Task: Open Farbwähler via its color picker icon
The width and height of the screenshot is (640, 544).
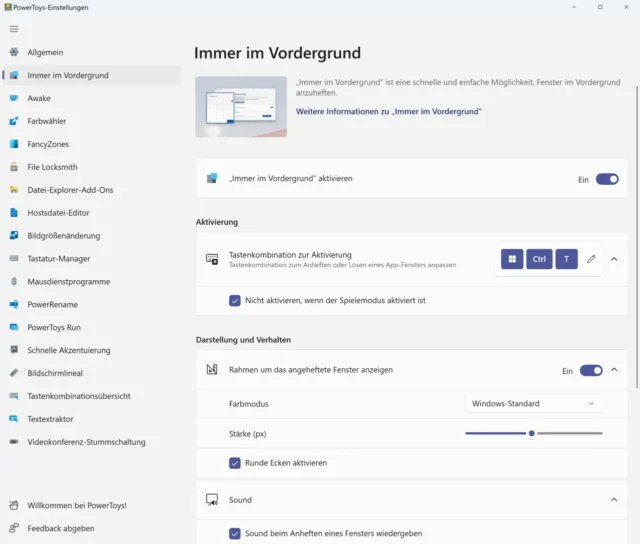Action: [15, 121]
